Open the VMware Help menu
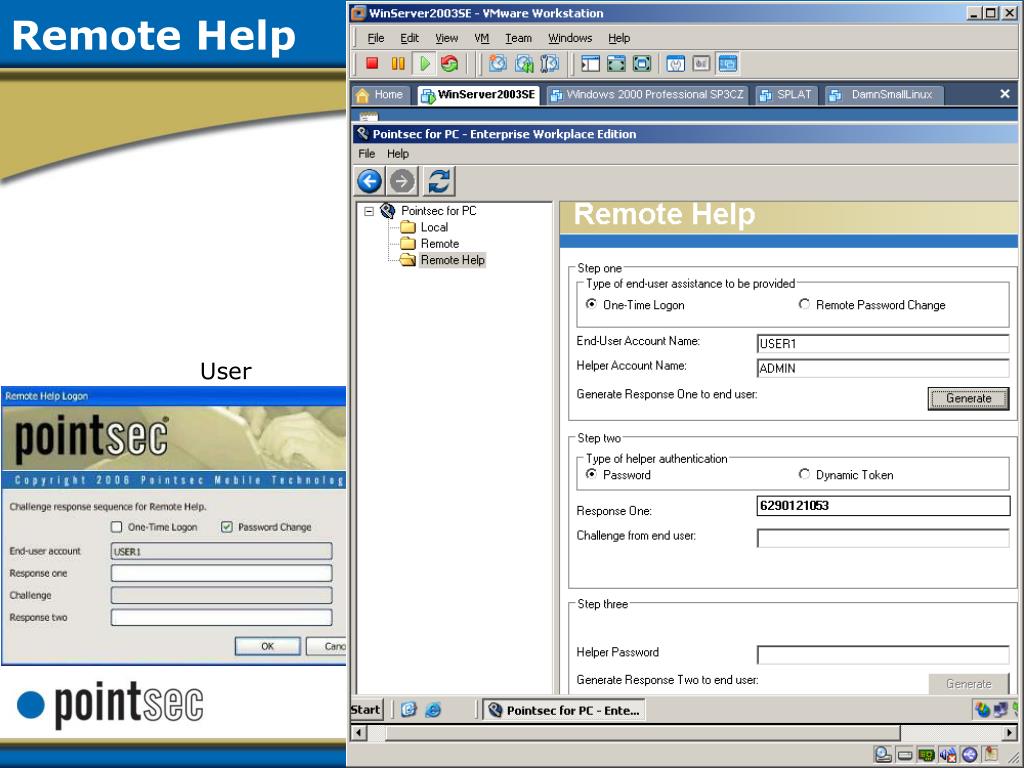This screenshot has height=768, width=1024. click(619, 38)
